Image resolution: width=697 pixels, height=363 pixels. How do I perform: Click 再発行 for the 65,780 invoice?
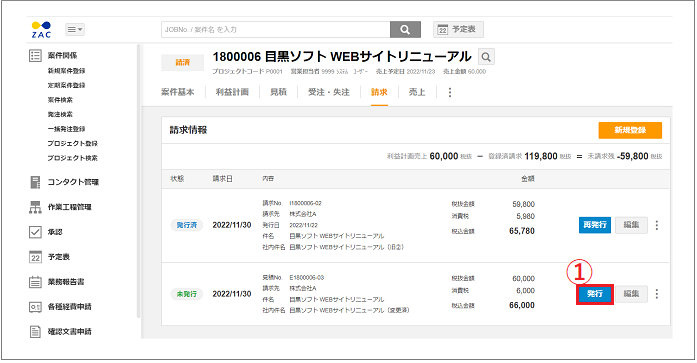pos(595,225)
